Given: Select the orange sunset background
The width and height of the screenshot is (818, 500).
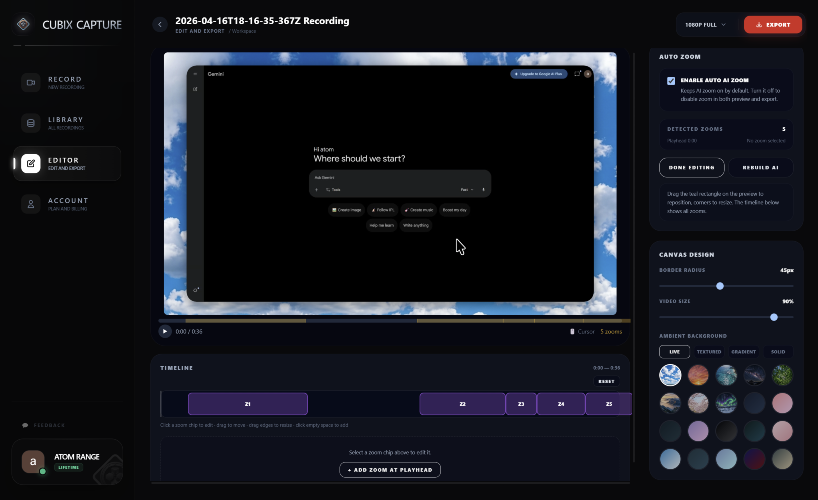Looking at the screenshot, I should [x=698, y=375].
